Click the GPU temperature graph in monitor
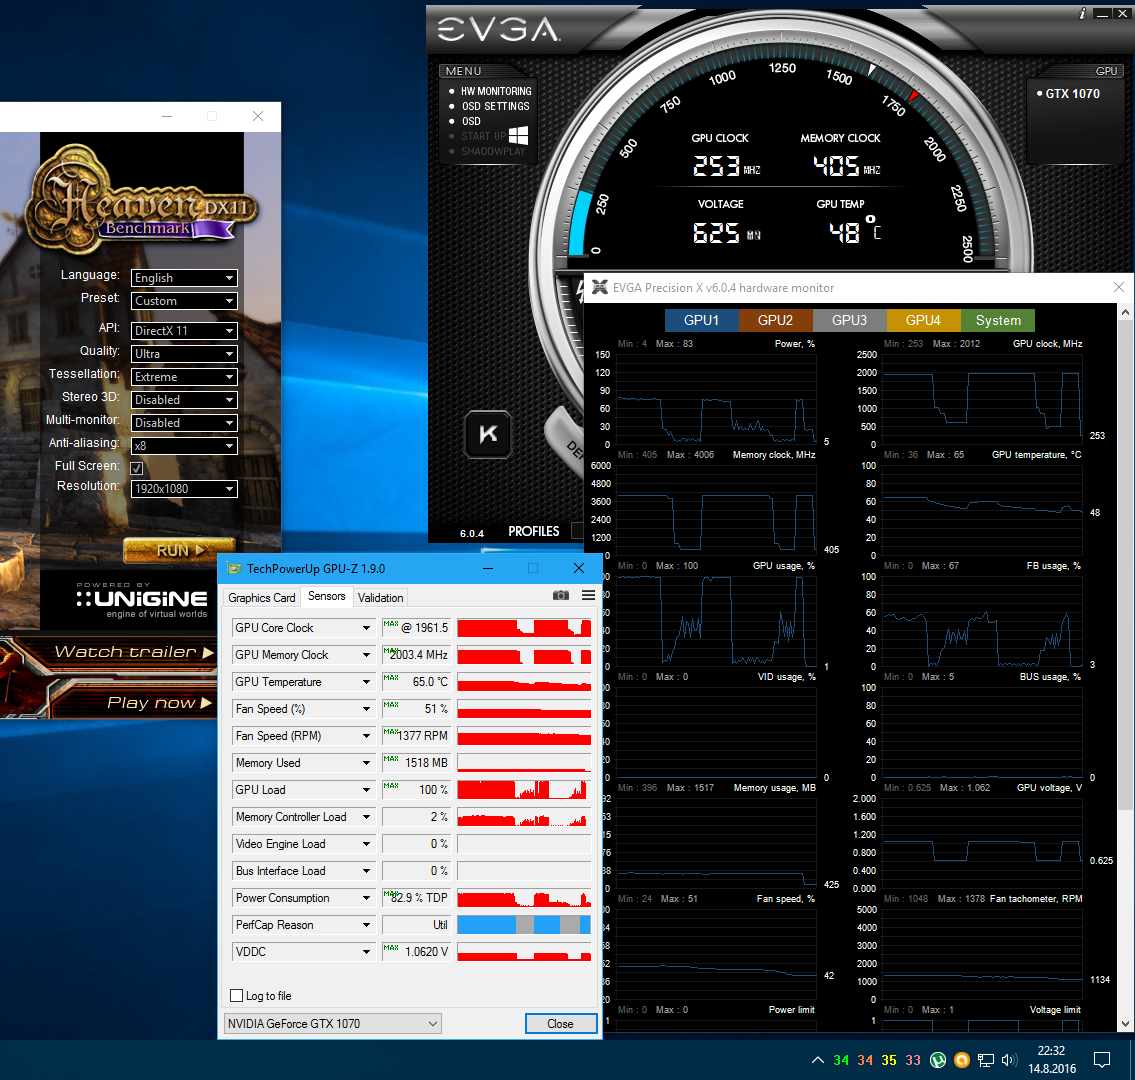1135x1080 pixels. (982, 510)
